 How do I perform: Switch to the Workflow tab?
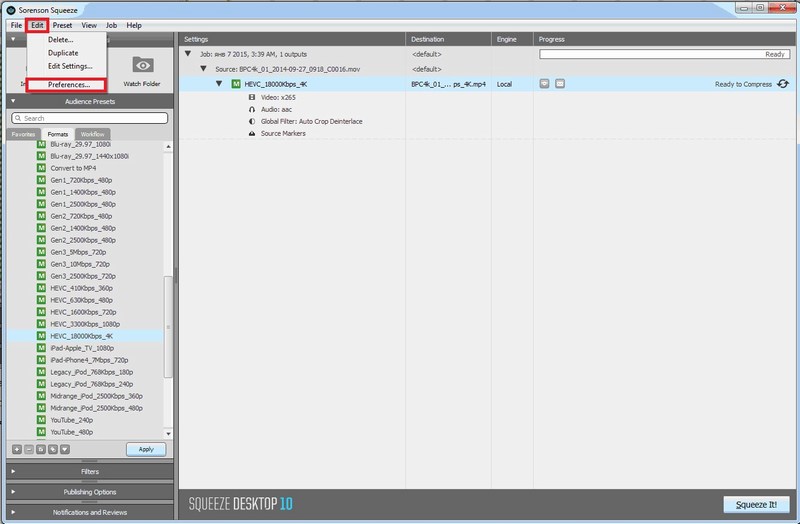(92, 134)
